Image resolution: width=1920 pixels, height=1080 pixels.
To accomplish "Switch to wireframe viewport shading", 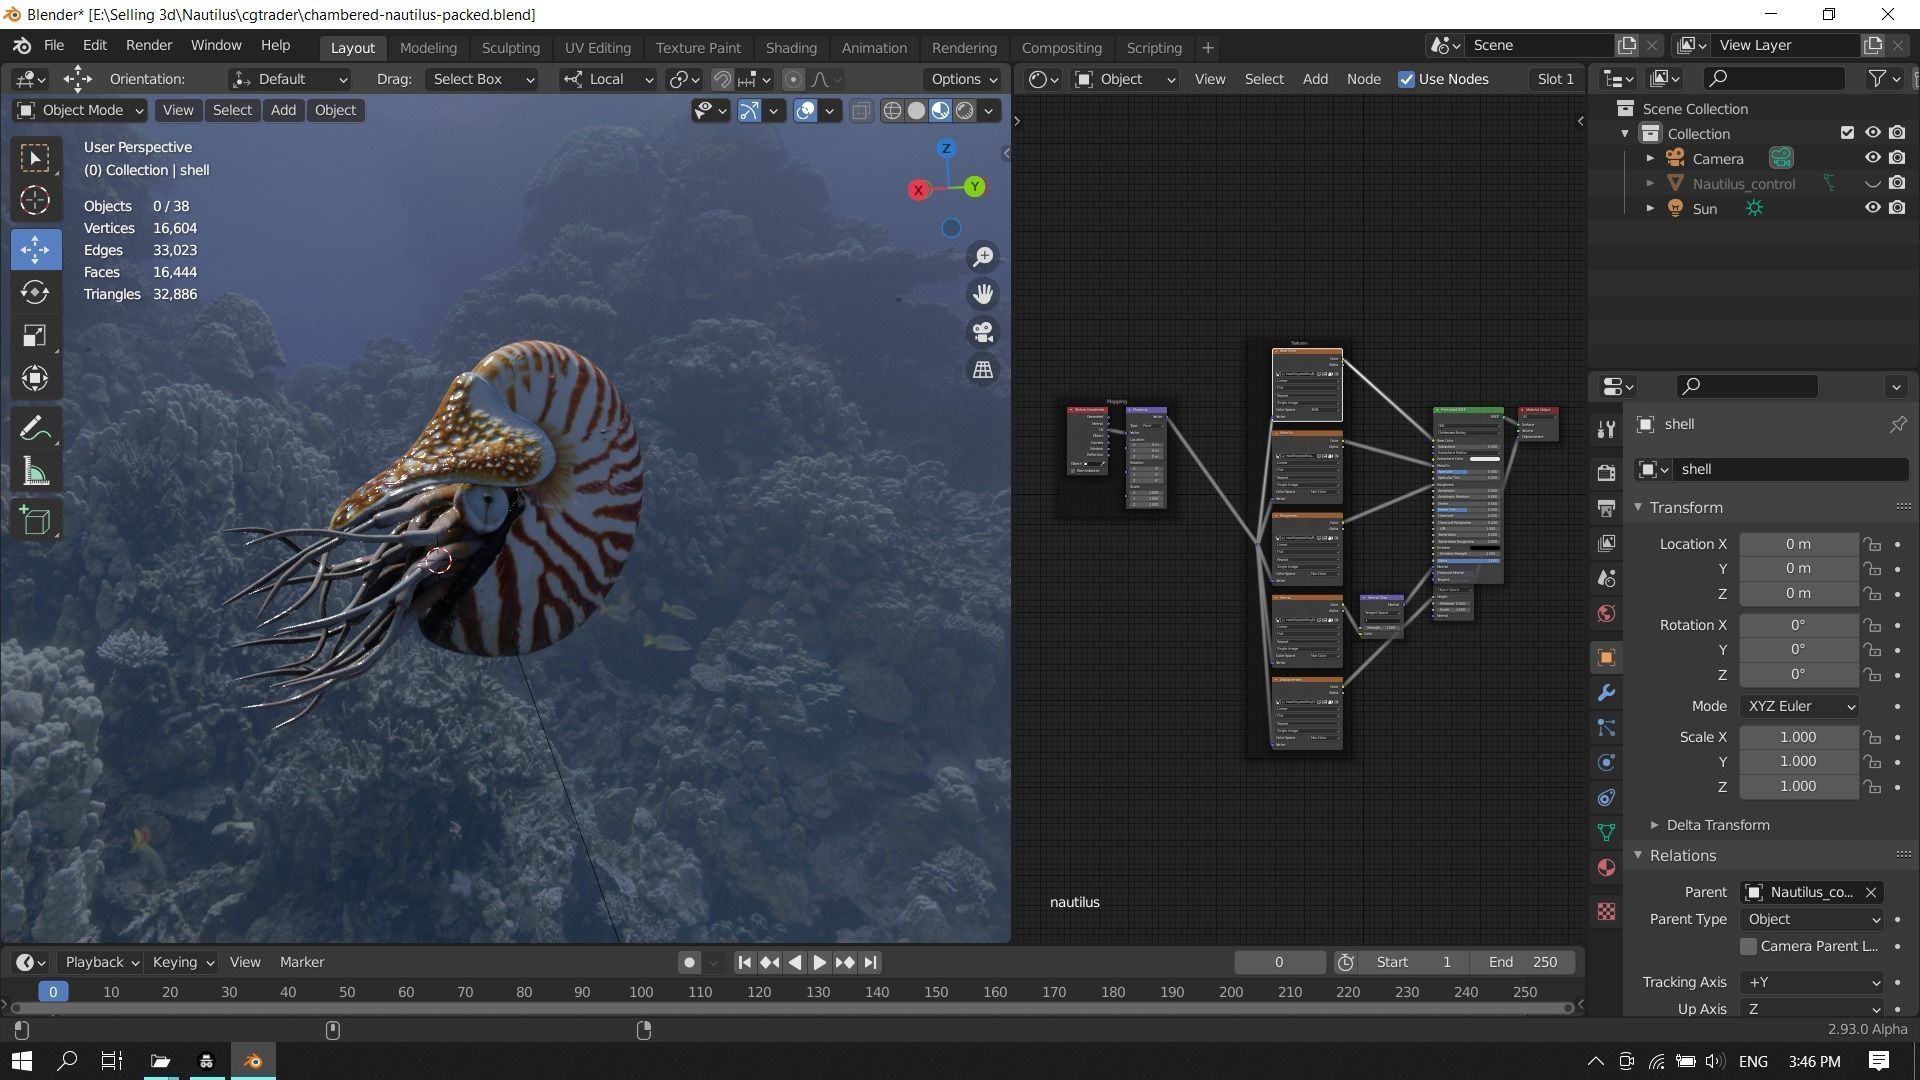I will point(892,111).
